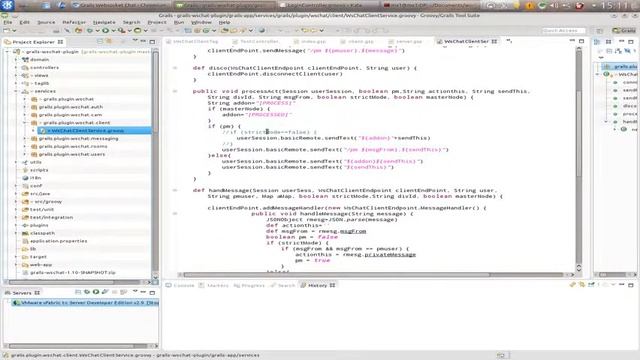Open the Edit menu
640x360 pixels.
click(x=24, y=22)
